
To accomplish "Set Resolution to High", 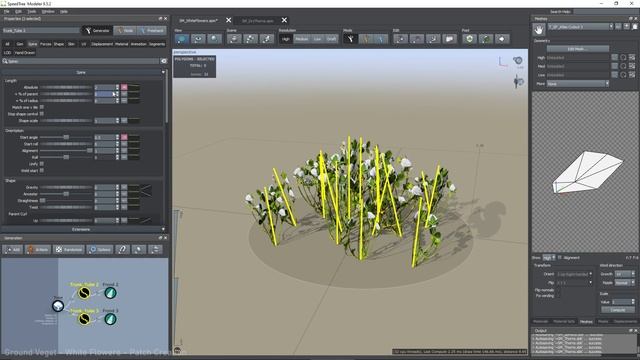I will click(286, 39).
